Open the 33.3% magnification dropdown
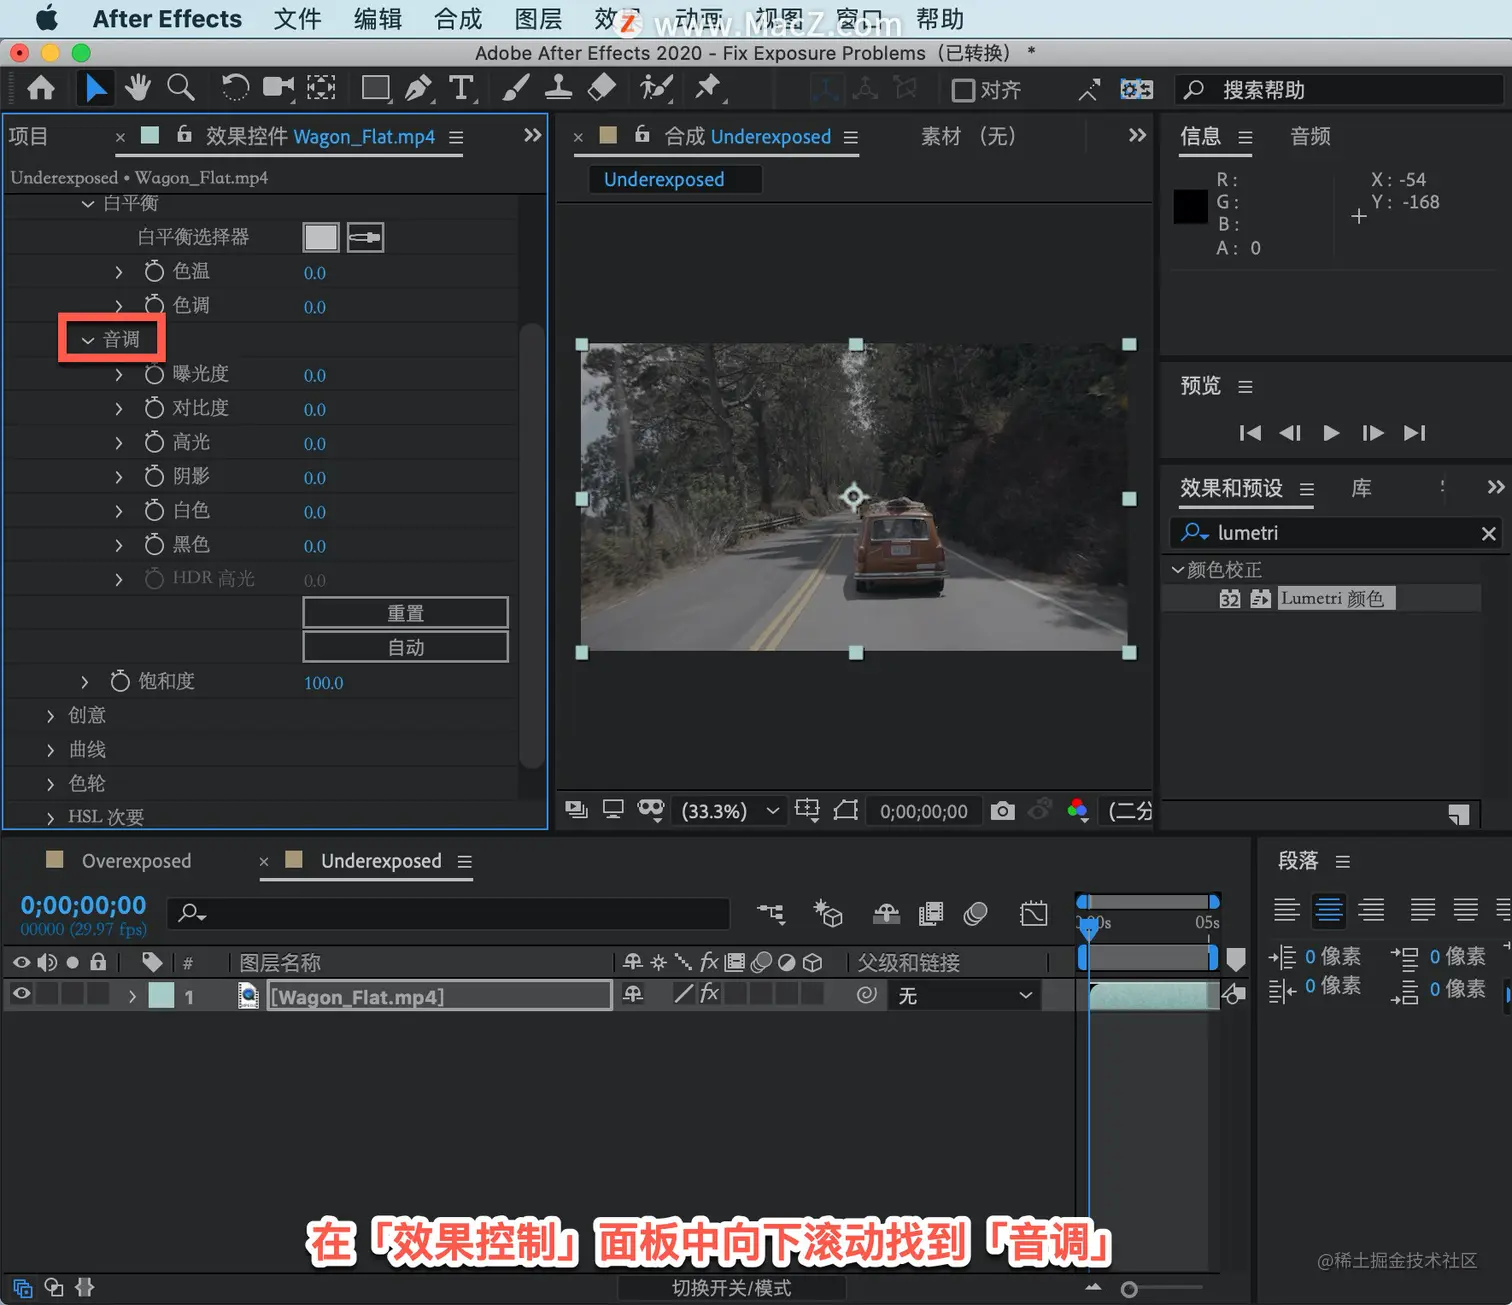 tap(729, 811)
